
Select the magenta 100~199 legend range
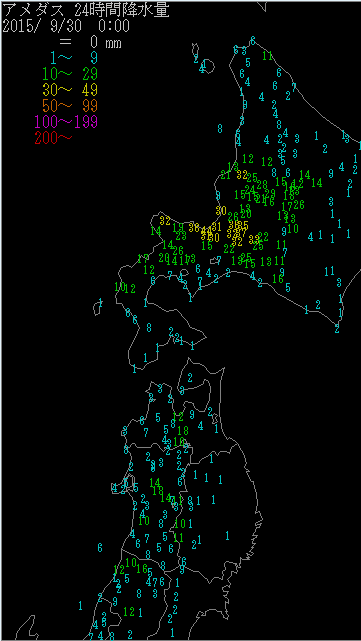click(66, 121)
